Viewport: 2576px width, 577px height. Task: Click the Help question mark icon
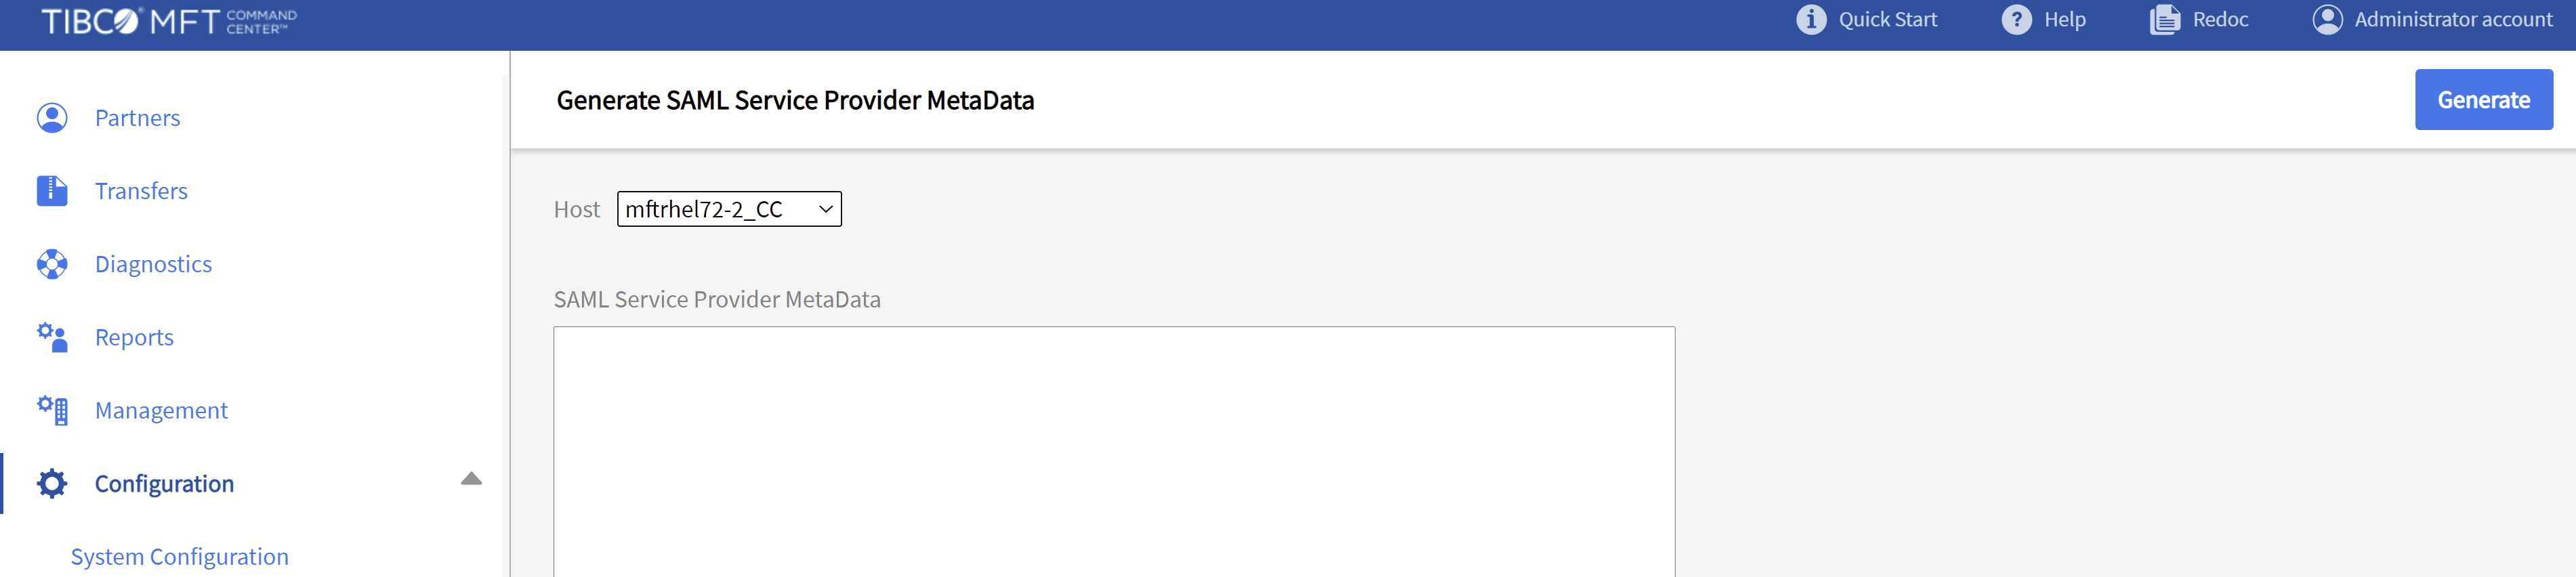click(2016, 20)
